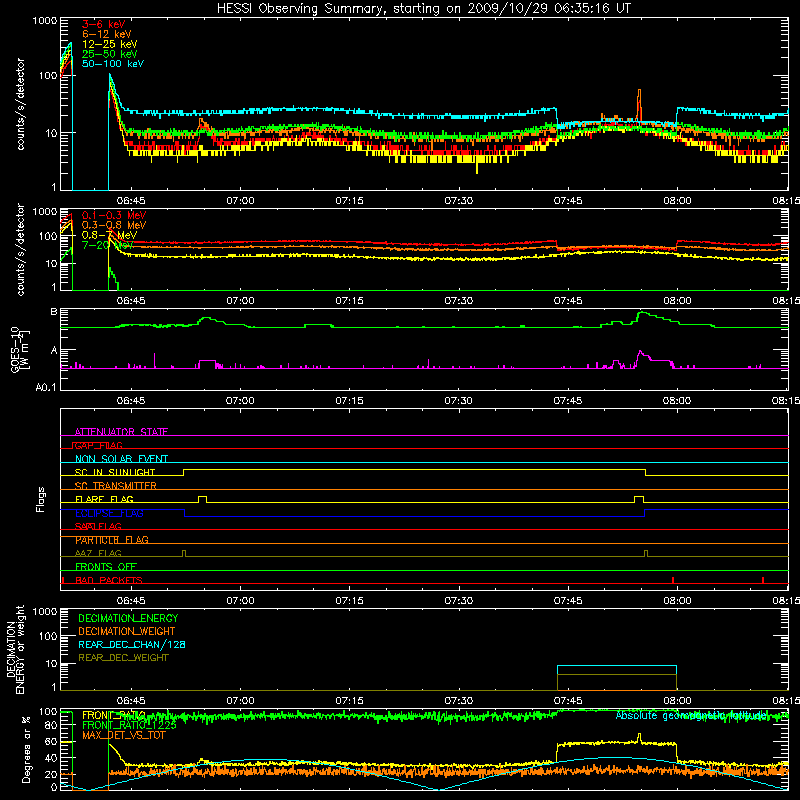Image resolution: width=800 pixels, height=800 pixels.
Task: Click the 07:30 tick label under top plot
Action: [x=459, y=201]
